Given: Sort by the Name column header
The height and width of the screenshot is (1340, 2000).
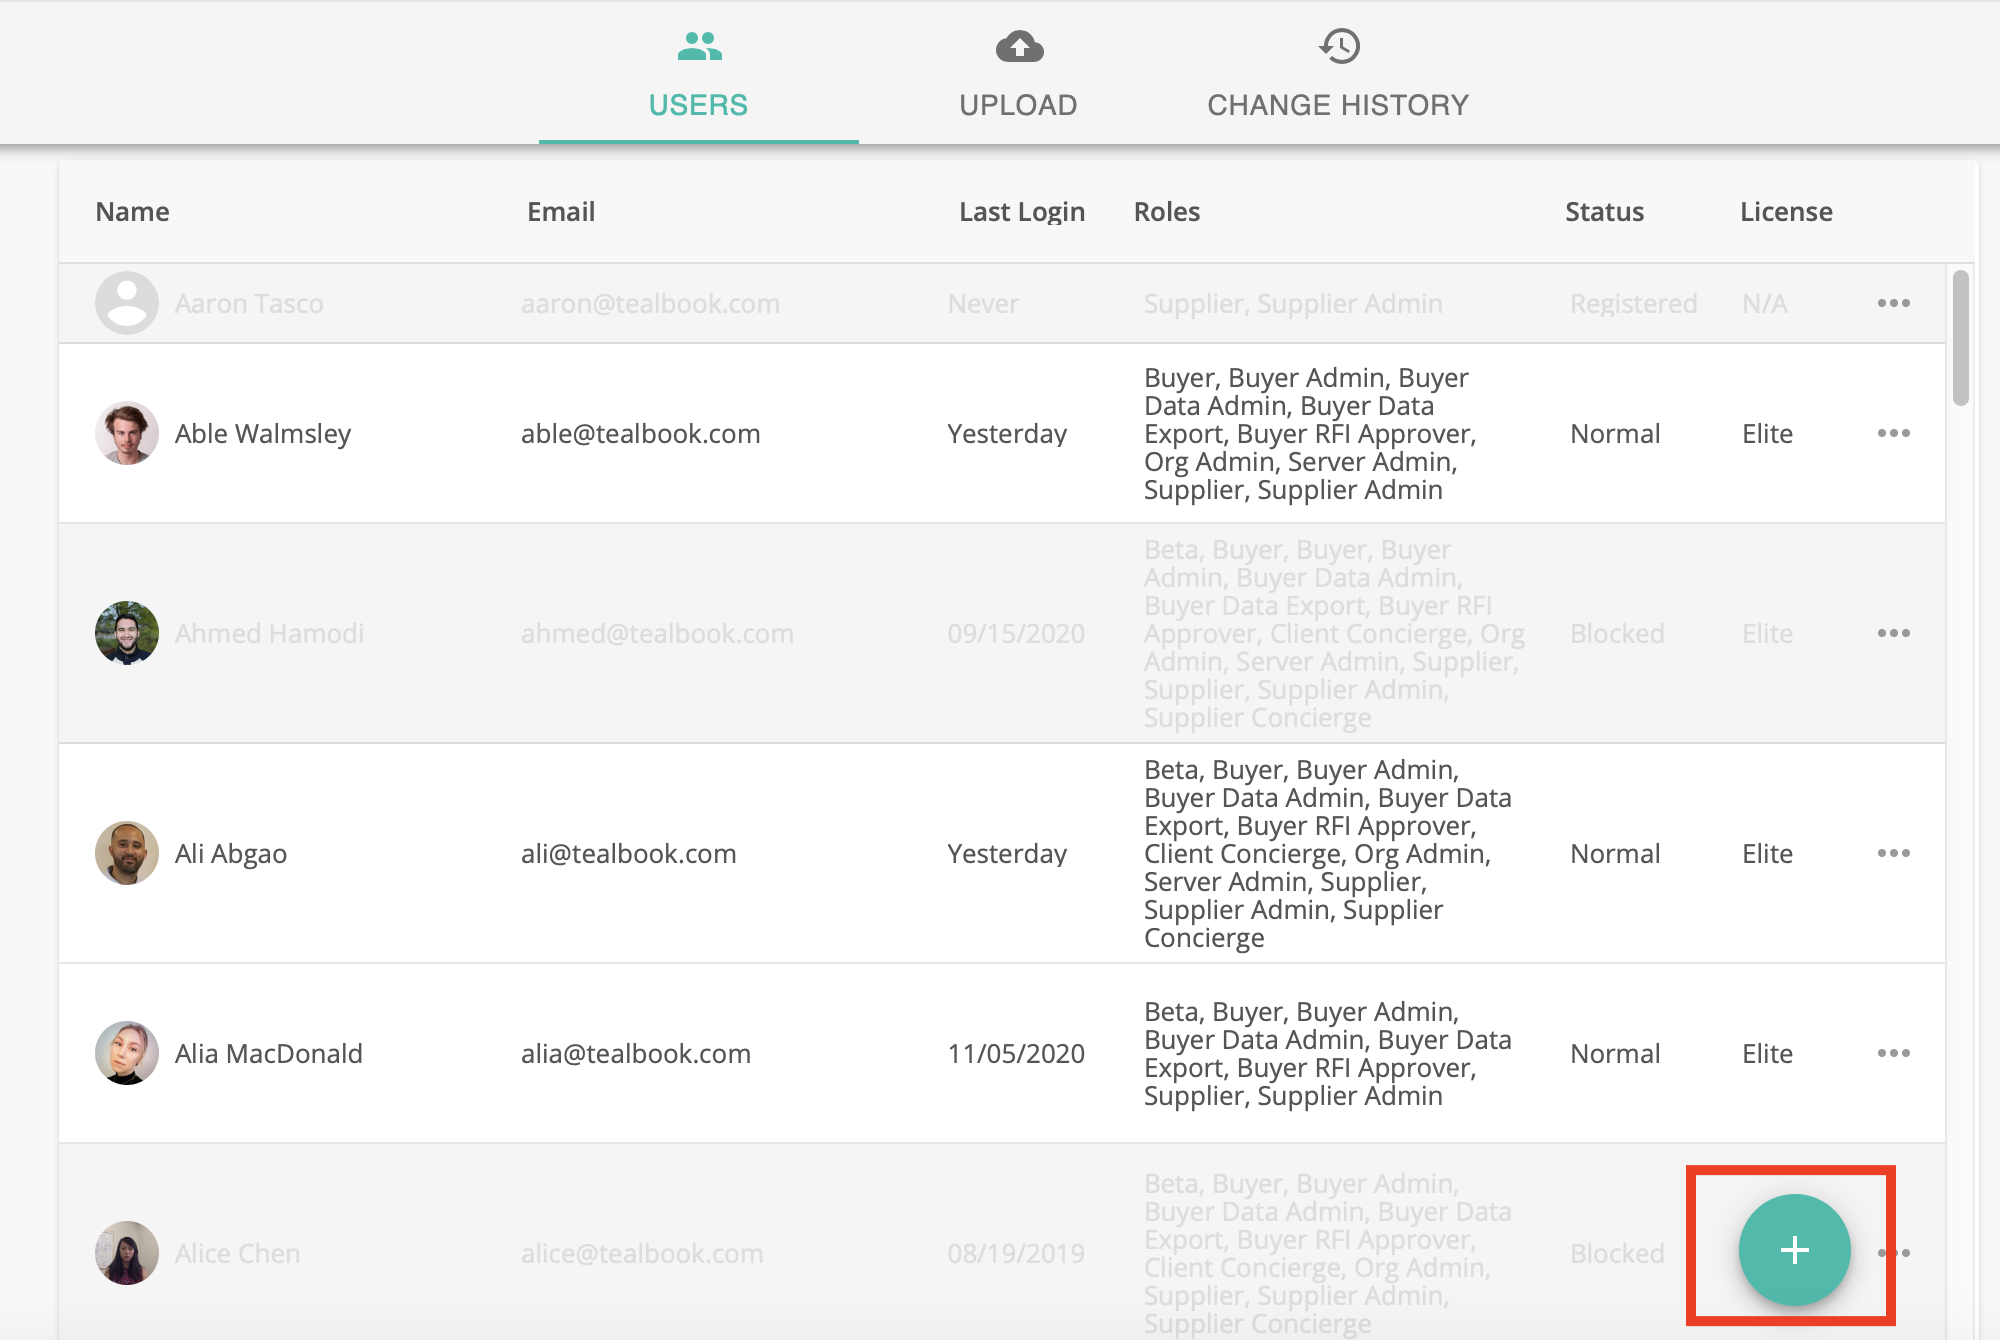Looking at the screenshot, I should [x=132, y=212].
